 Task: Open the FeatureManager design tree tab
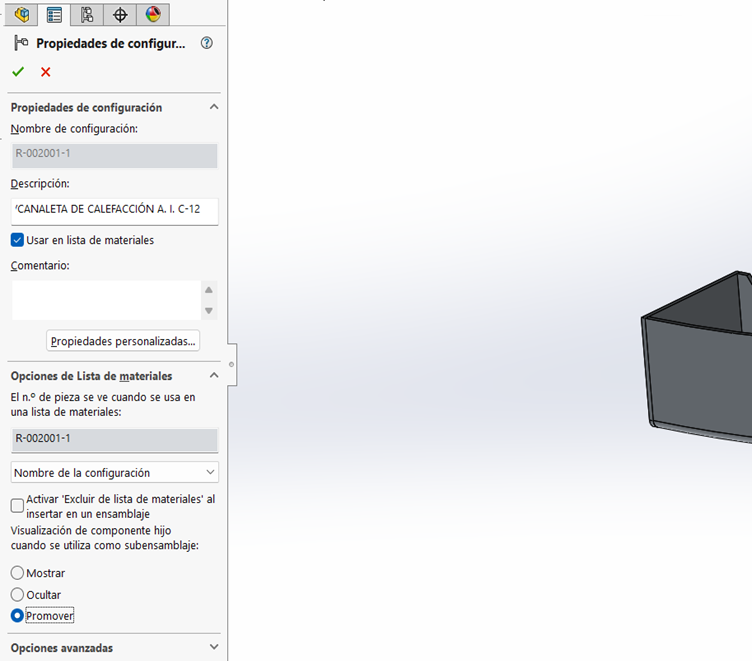[x=21, y=14]
